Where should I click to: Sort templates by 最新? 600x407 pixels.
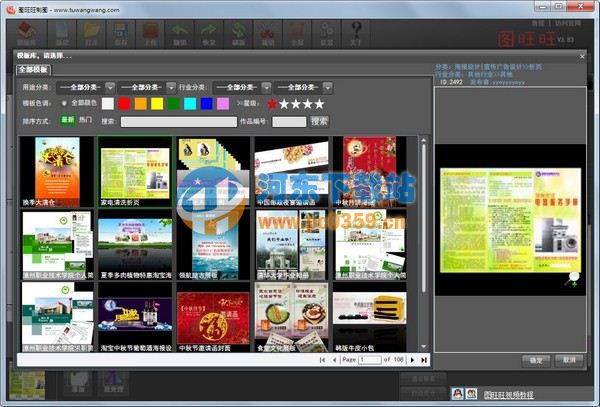coord(67,120)
